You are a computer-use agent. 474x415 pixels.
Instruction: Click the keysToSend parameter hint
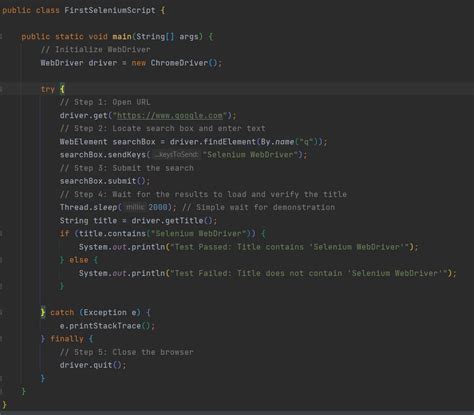[x=176, y=155]
